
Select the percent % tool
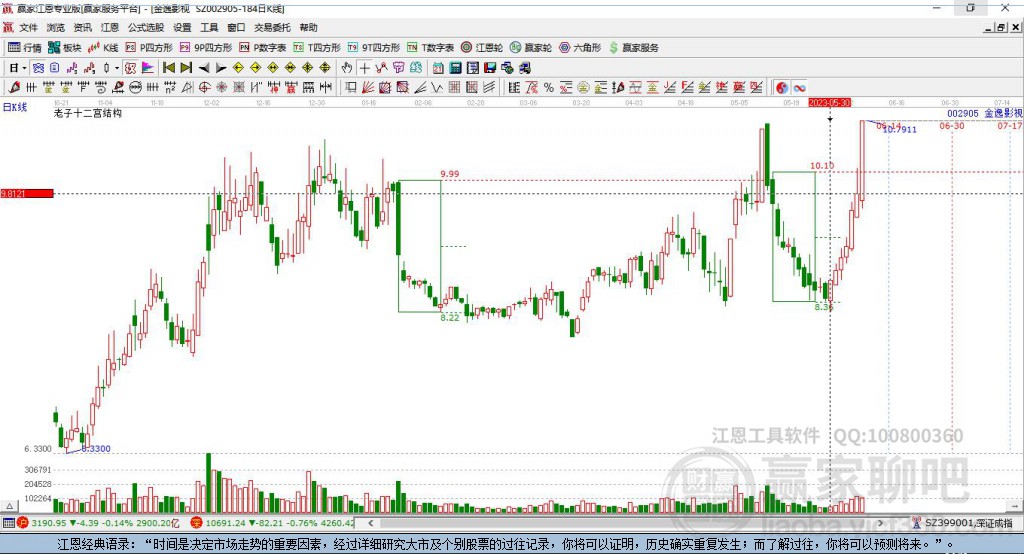tap(549, 88)
